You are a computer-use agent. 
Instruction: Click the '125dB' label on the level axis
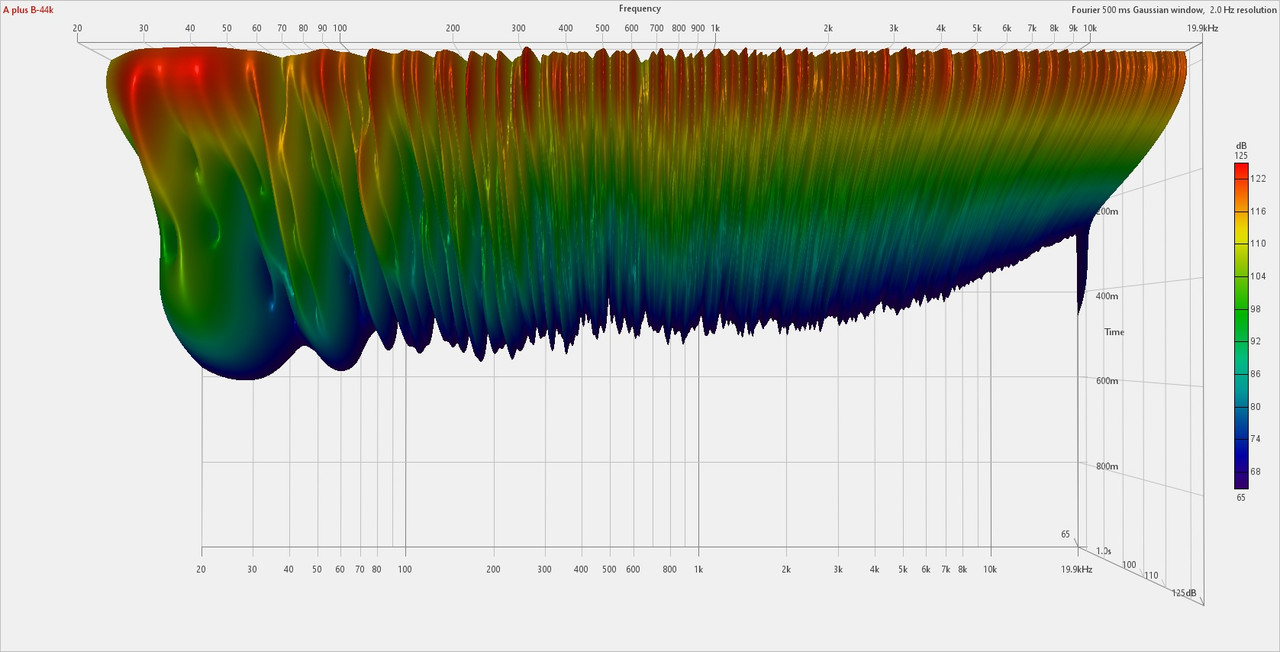[1184, 593]
